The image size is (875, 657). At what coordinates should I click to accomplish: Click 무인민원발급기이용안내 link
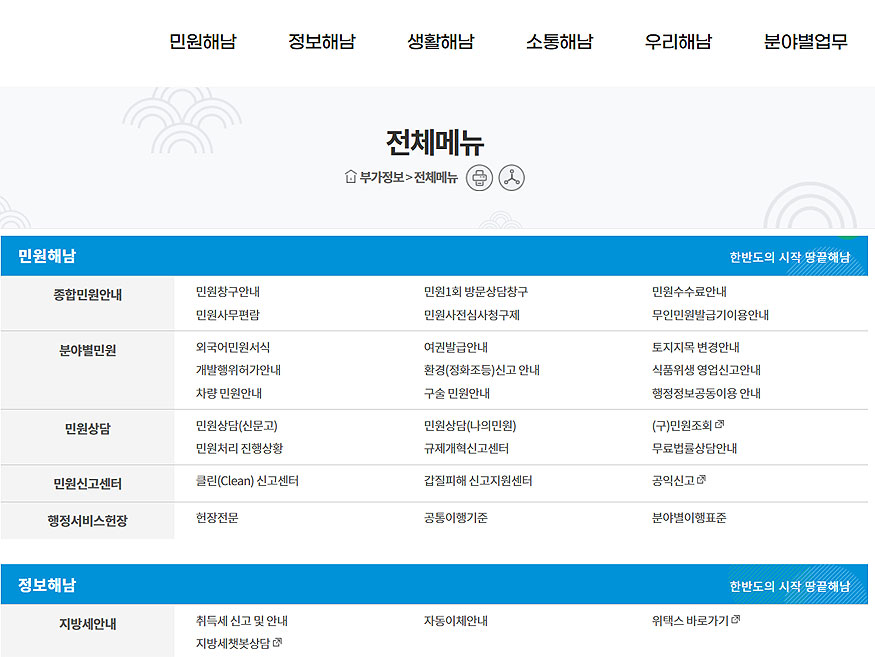pyautogui.click(x=710, y=315)
